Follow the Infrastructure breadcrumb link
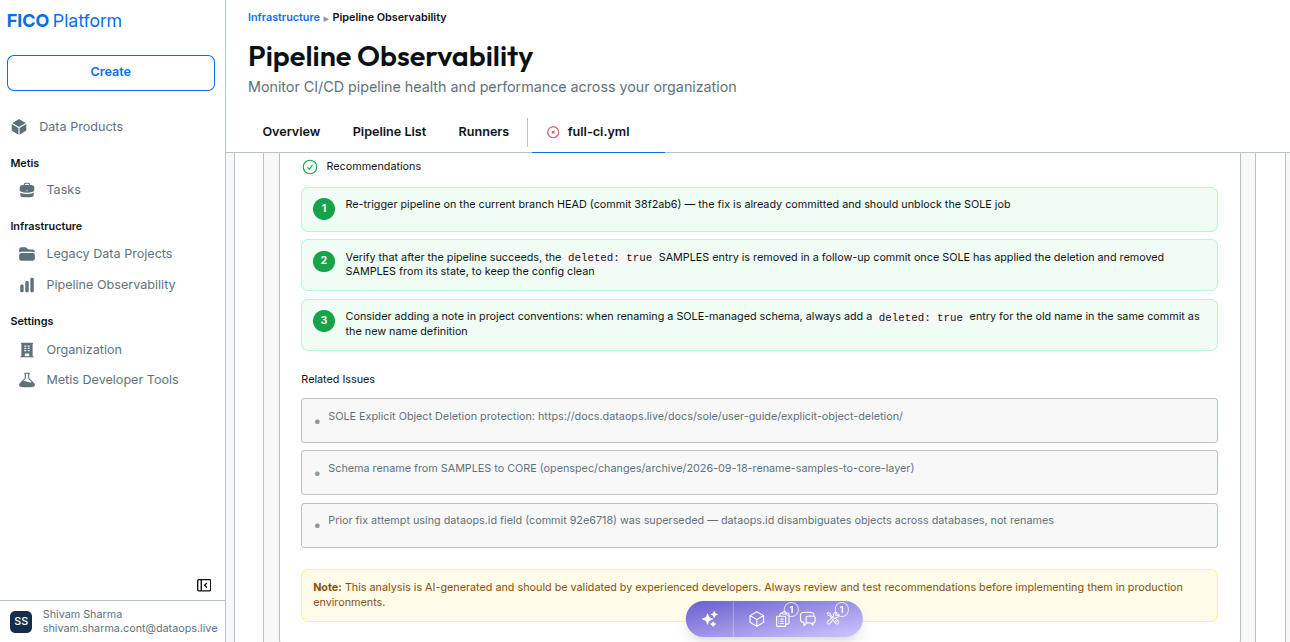The width and height of the screenshot is (1290, 642). coord(284,17)
